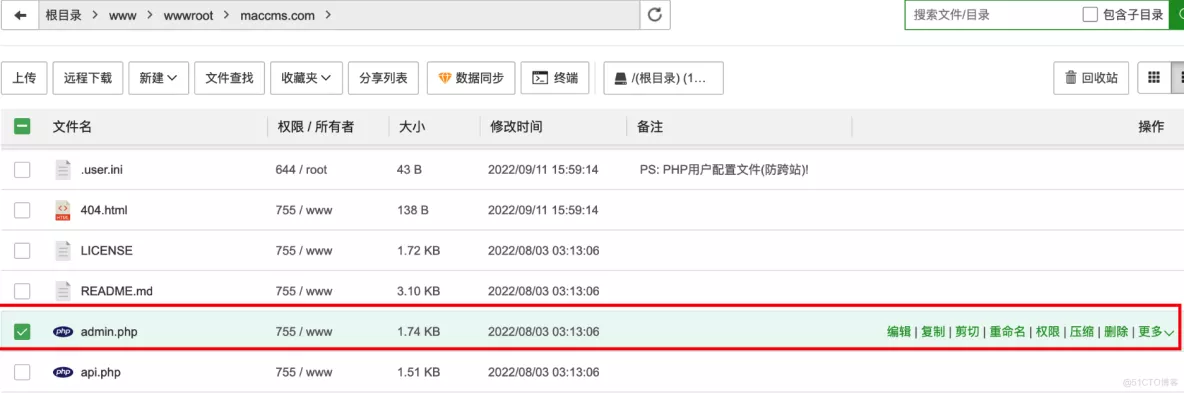Click the admin.php PHP icon

tap(63, 331)
